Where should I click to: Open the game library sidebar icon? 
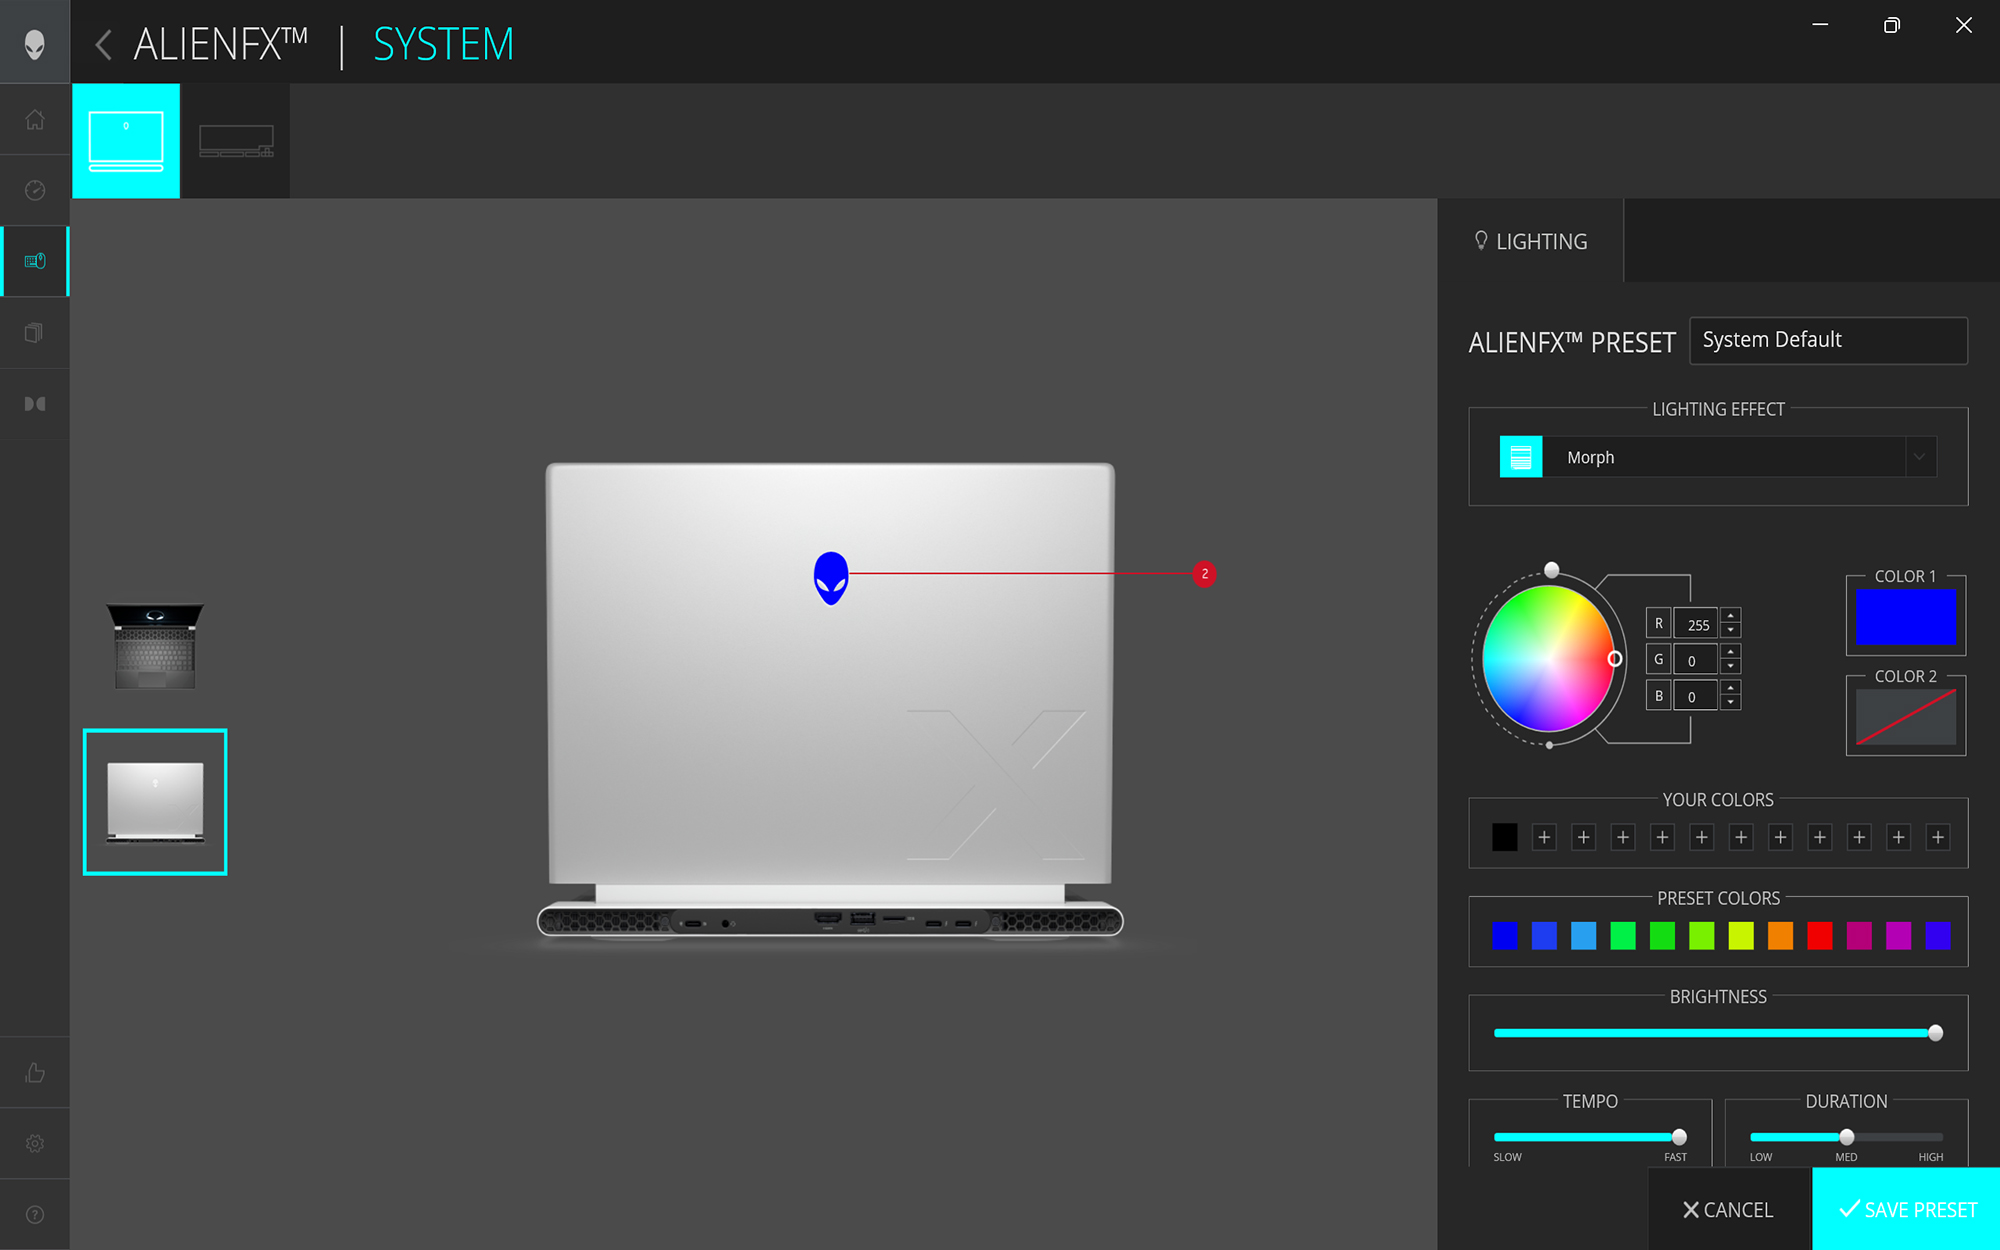point(34,333)
